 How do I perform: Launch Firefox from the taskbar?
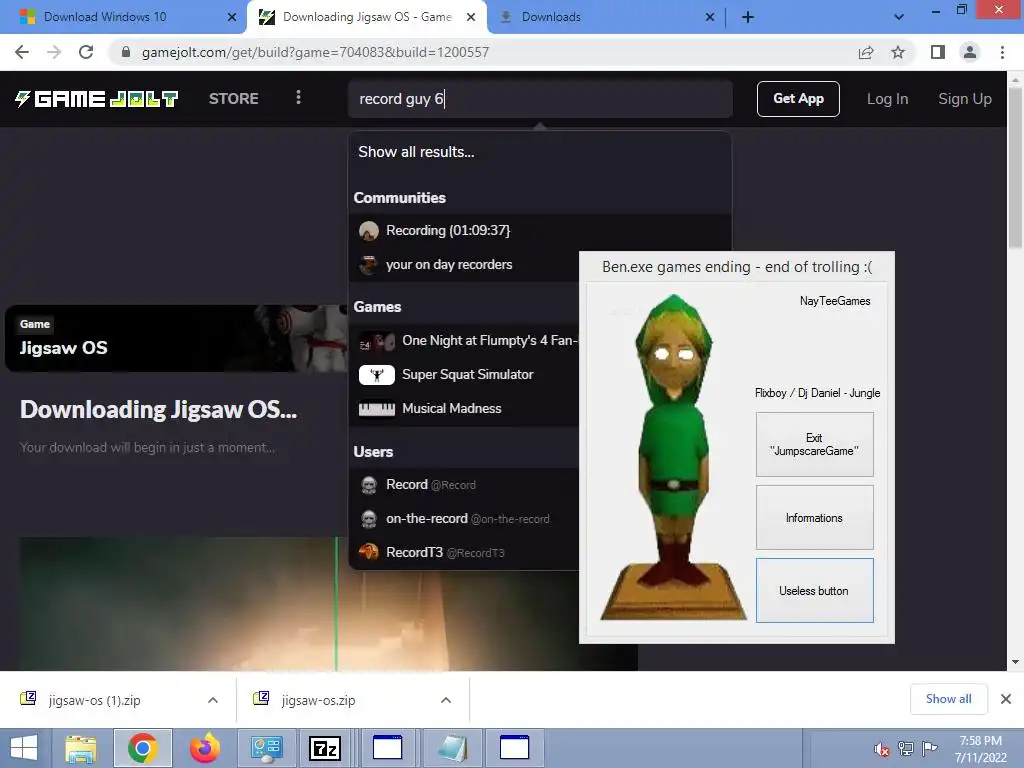point(204,748)
